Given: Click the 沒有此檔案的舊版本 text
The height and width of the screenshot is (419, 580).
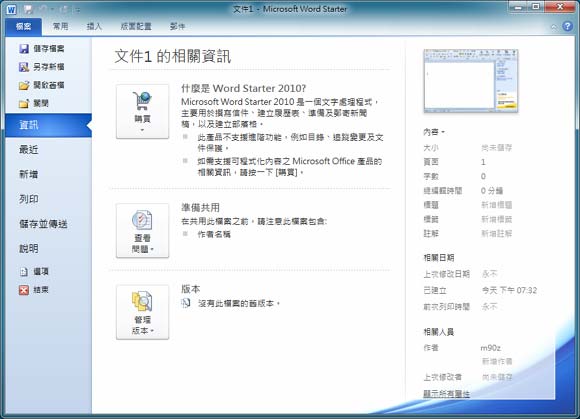Looking at the screenshot, I should [239, 303].
